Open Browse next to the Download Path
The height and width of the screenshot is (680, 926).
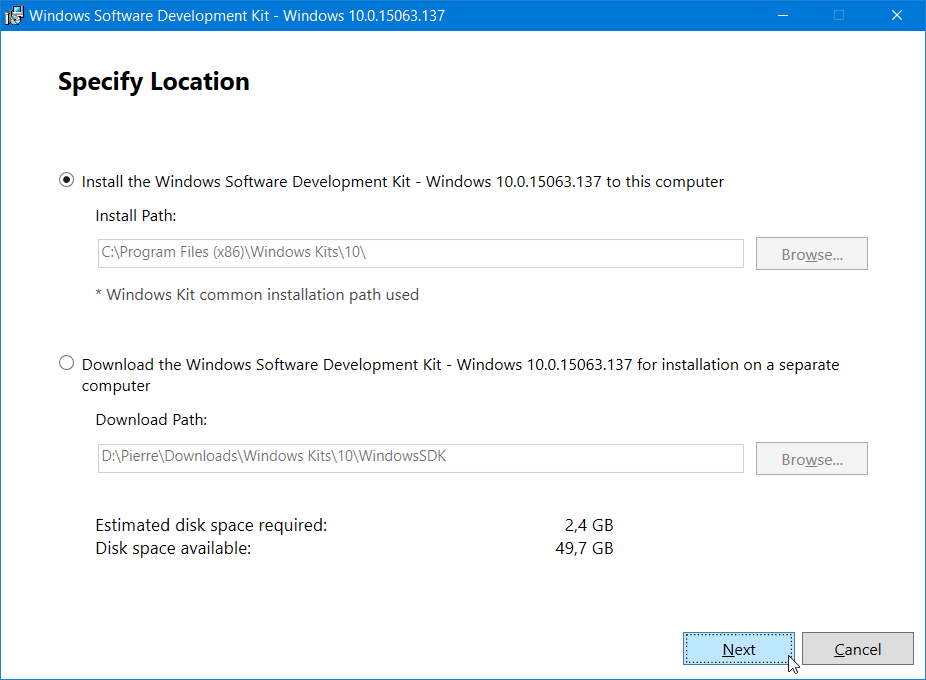(811, 458)
